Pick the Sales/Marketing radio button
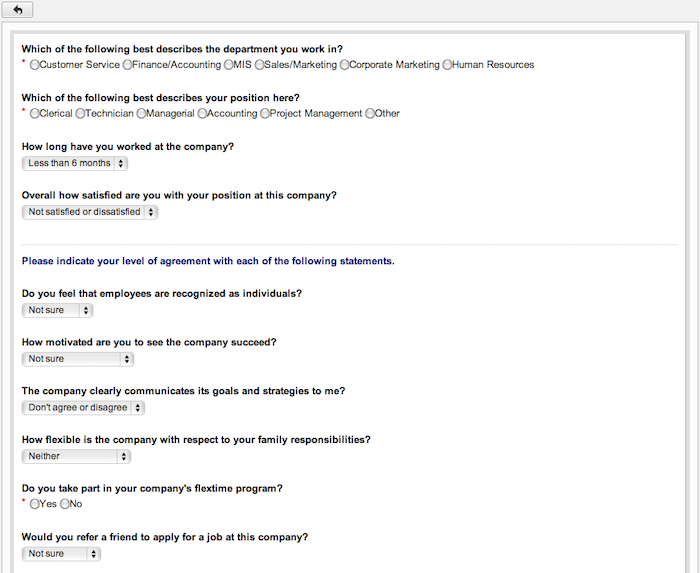700x573 pixels. coord(259,65)
